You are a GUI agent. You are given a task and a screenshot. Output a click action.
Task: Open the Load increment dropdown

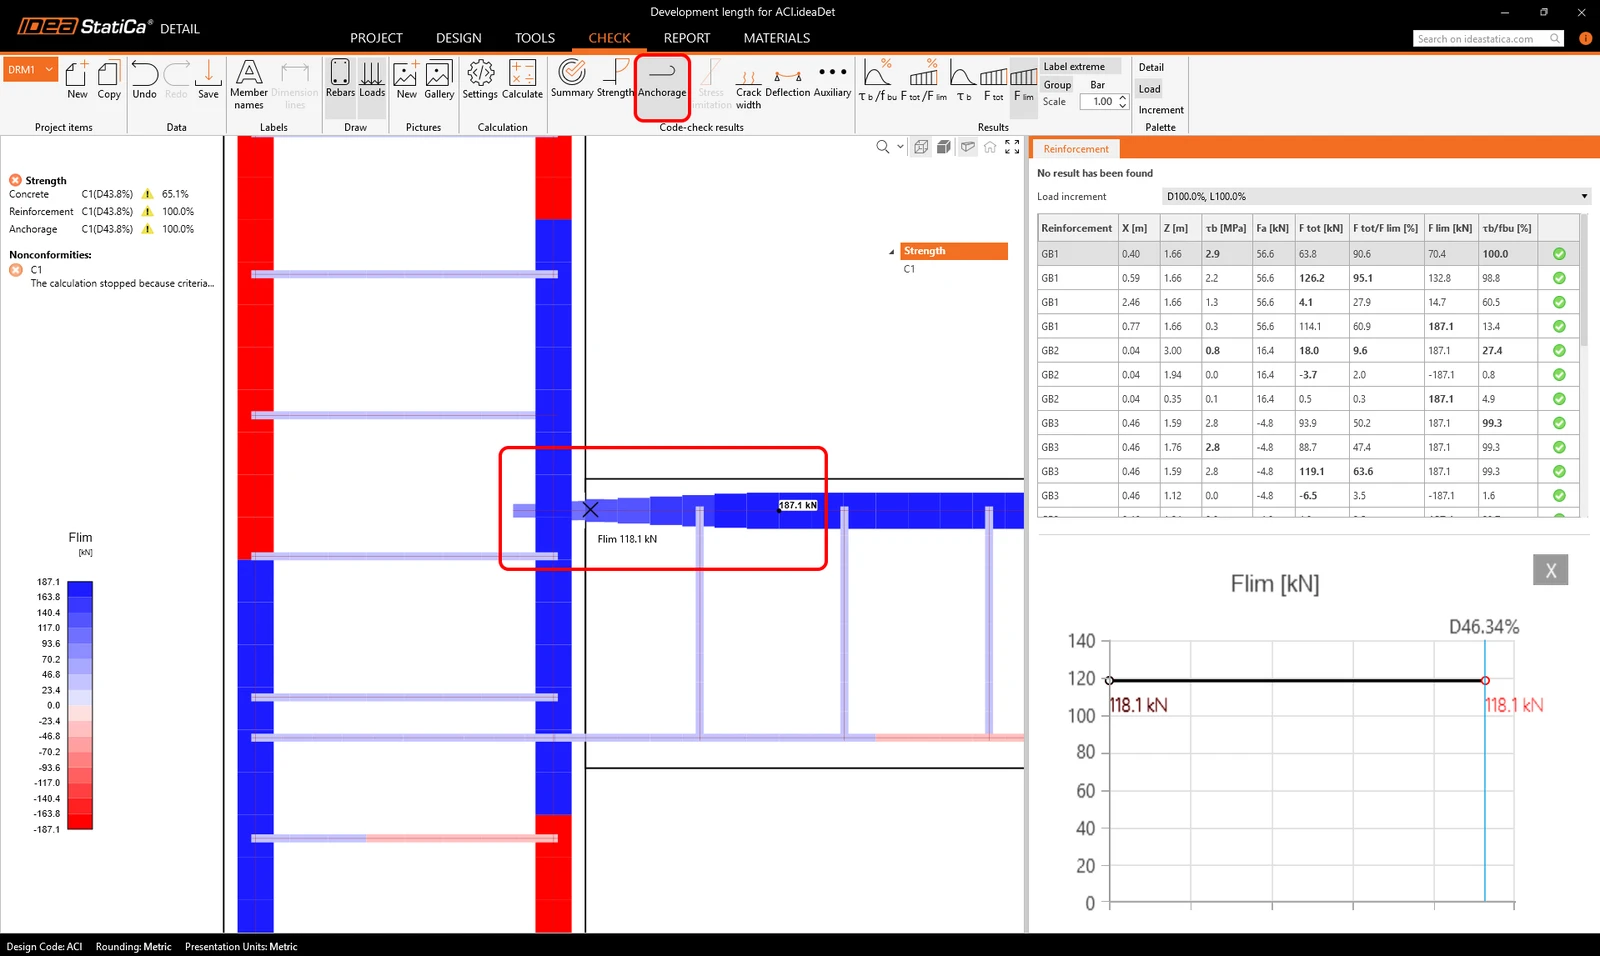(x=1376, y=197)
